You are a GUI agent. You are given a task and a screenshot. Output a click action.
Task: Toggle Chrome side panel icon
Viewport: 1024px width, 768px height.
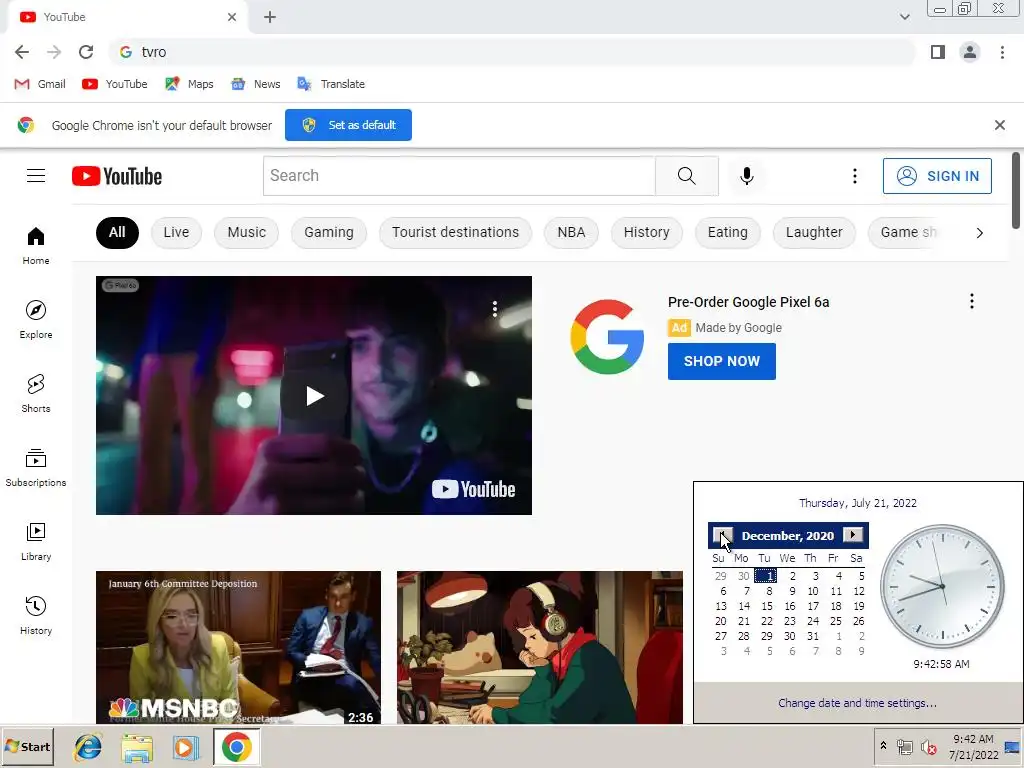938,52
